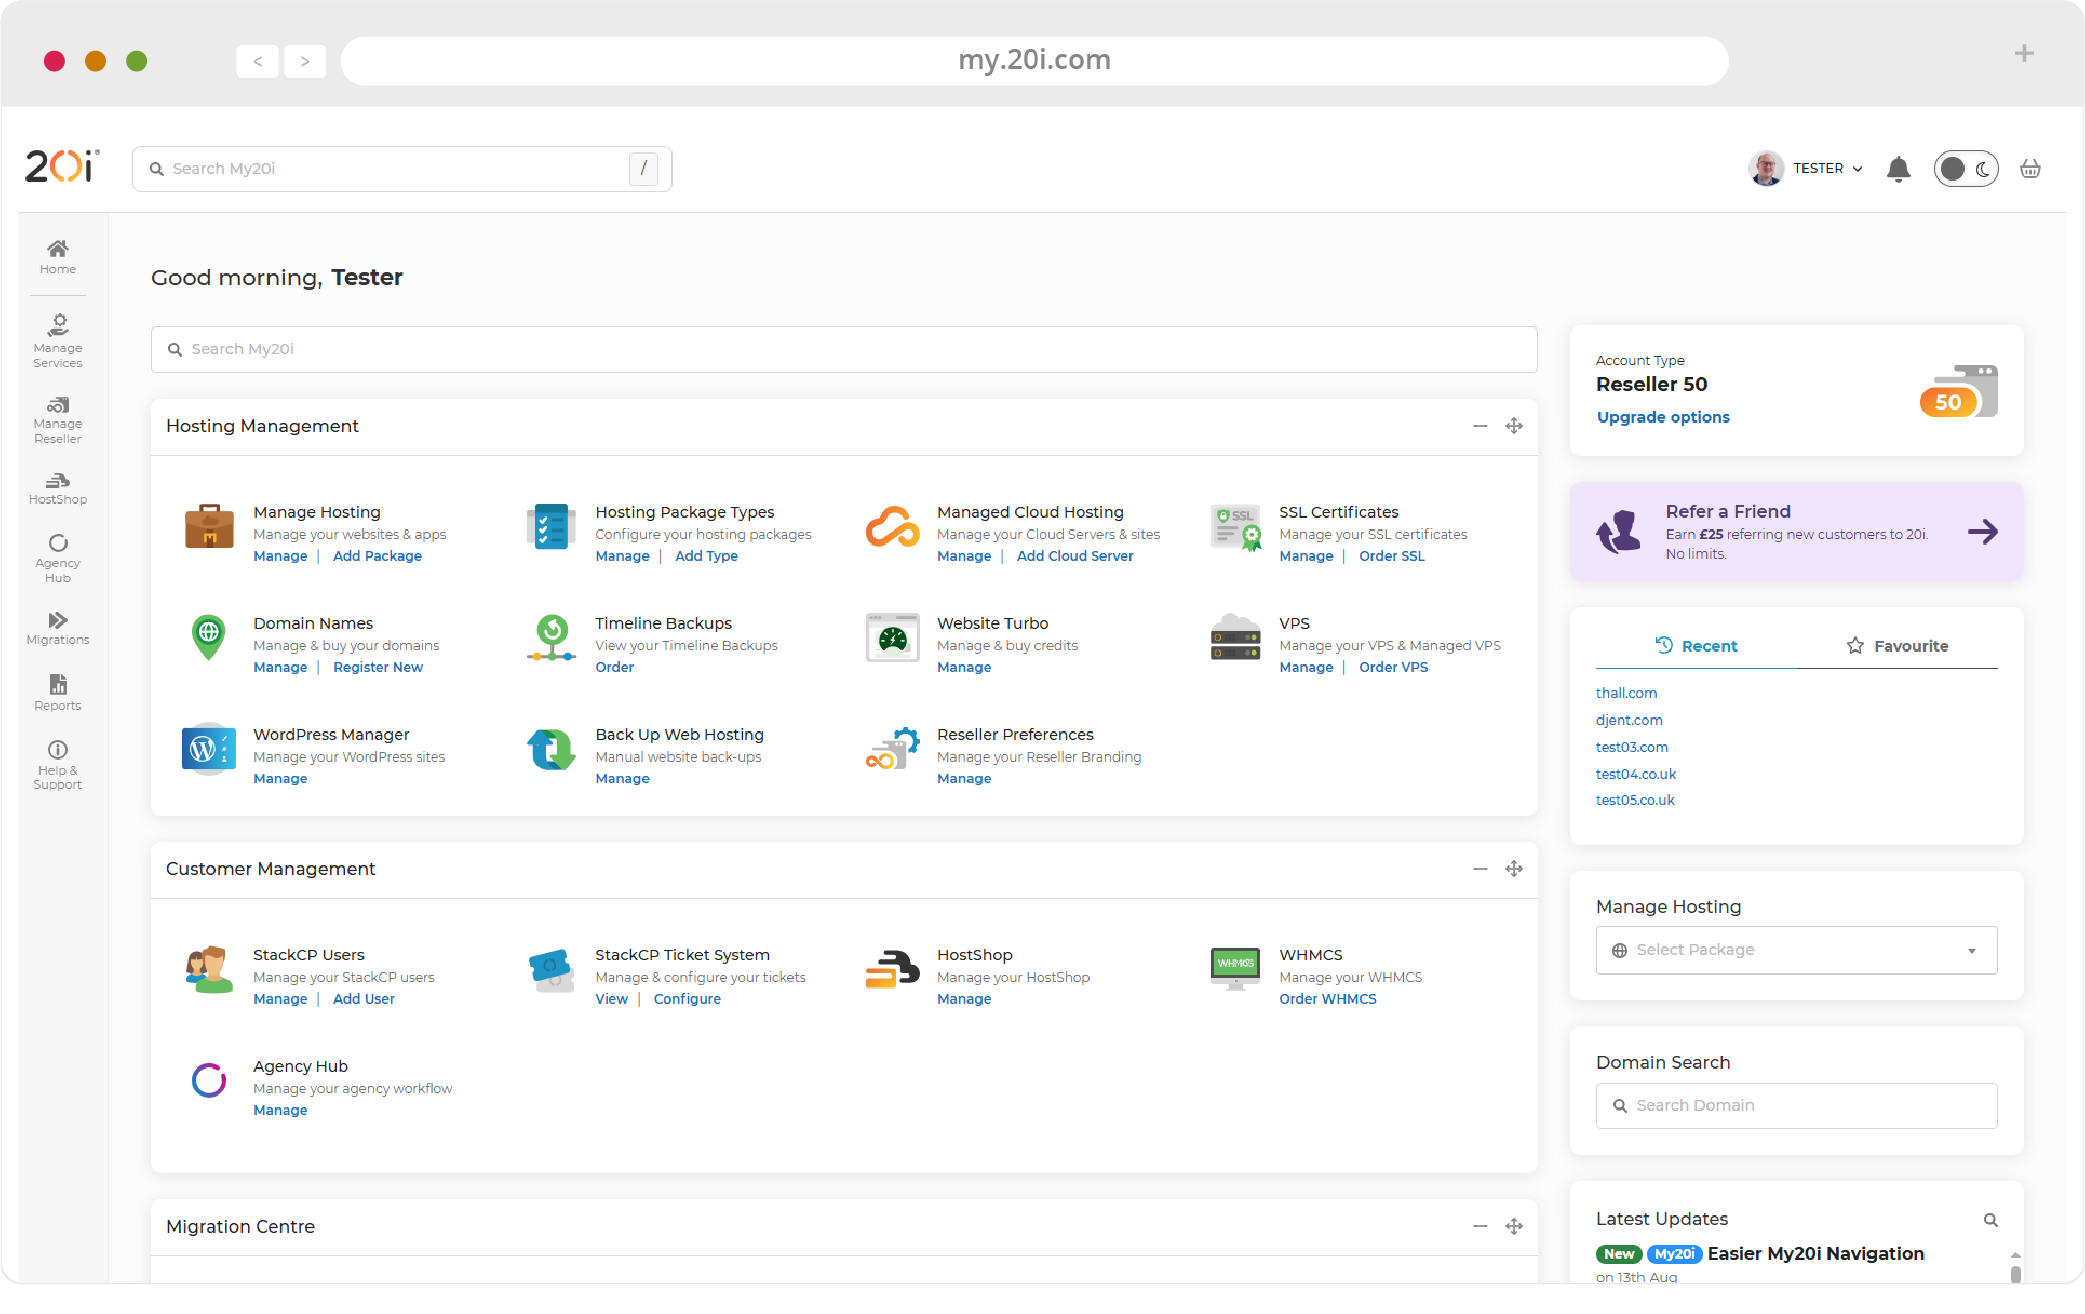Open the shopping basket icon
This screenshot has width=2085, height=1314.
tap(2030, 169)
